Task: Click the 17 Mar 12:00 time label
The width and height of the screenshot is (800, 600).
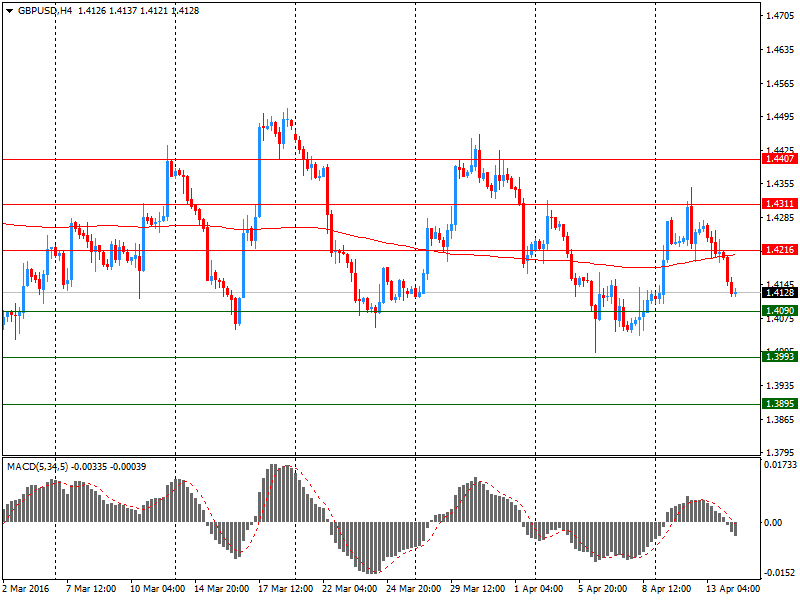Action: pyautogui.click(x=286, y=589)
